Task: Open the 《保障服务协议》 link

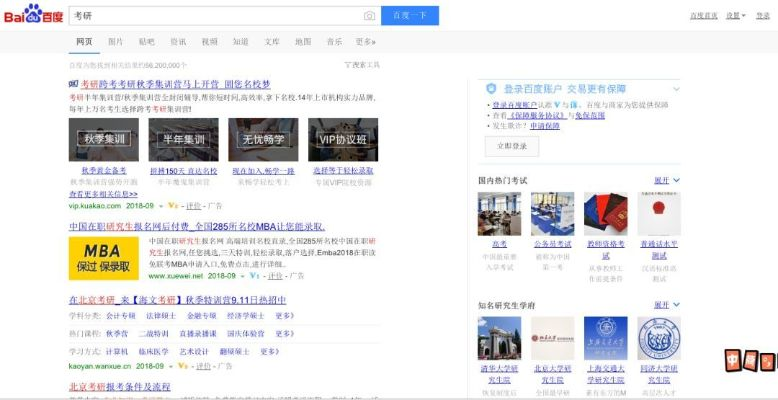Action: pyautogui.click(x=537, y=116)
